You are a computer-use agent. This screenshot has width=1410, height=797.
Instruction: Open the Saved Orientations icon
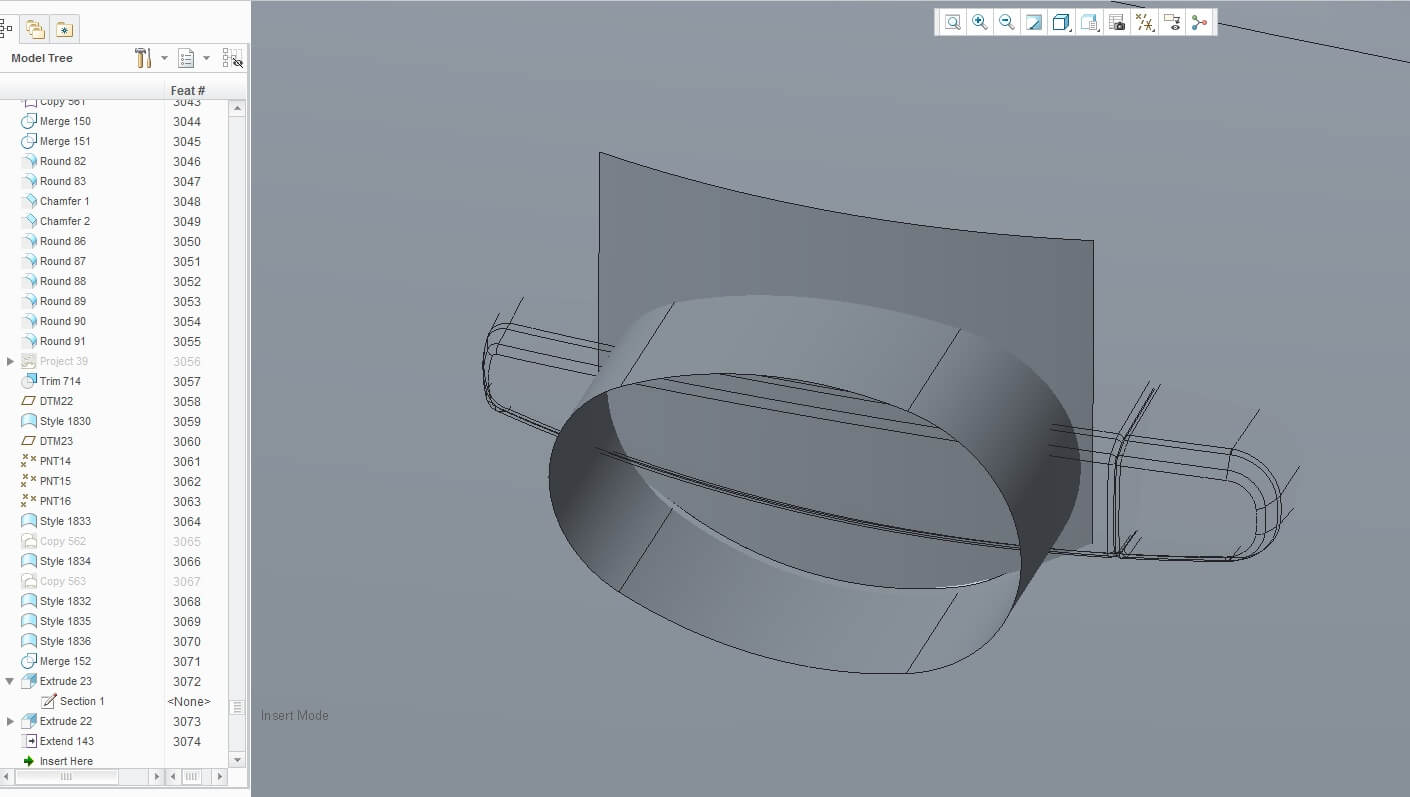(1089, 22)
